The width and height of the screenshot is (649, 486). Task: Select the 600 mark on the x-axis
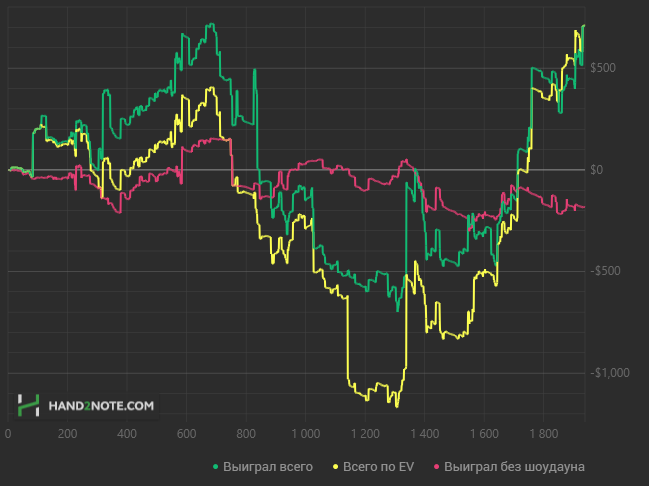186,433
